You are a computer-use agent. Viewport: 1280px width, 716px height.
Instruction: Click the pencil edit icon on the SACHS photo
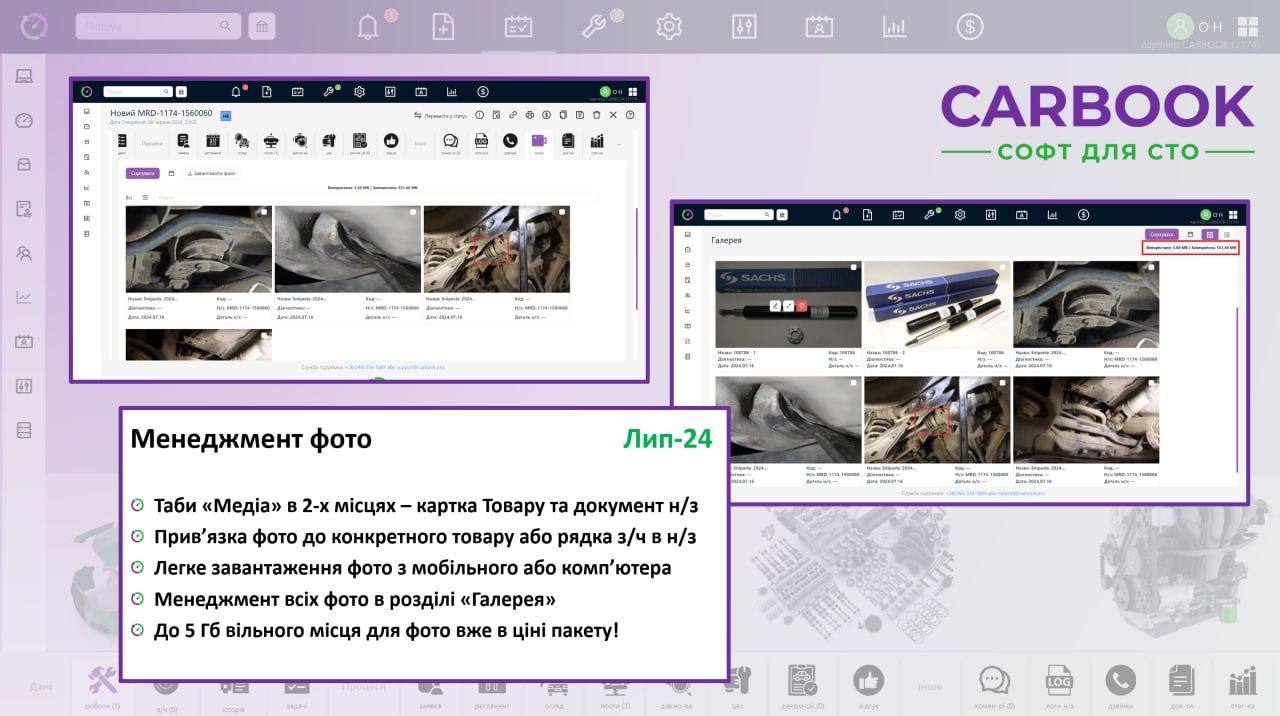(774, 304)
